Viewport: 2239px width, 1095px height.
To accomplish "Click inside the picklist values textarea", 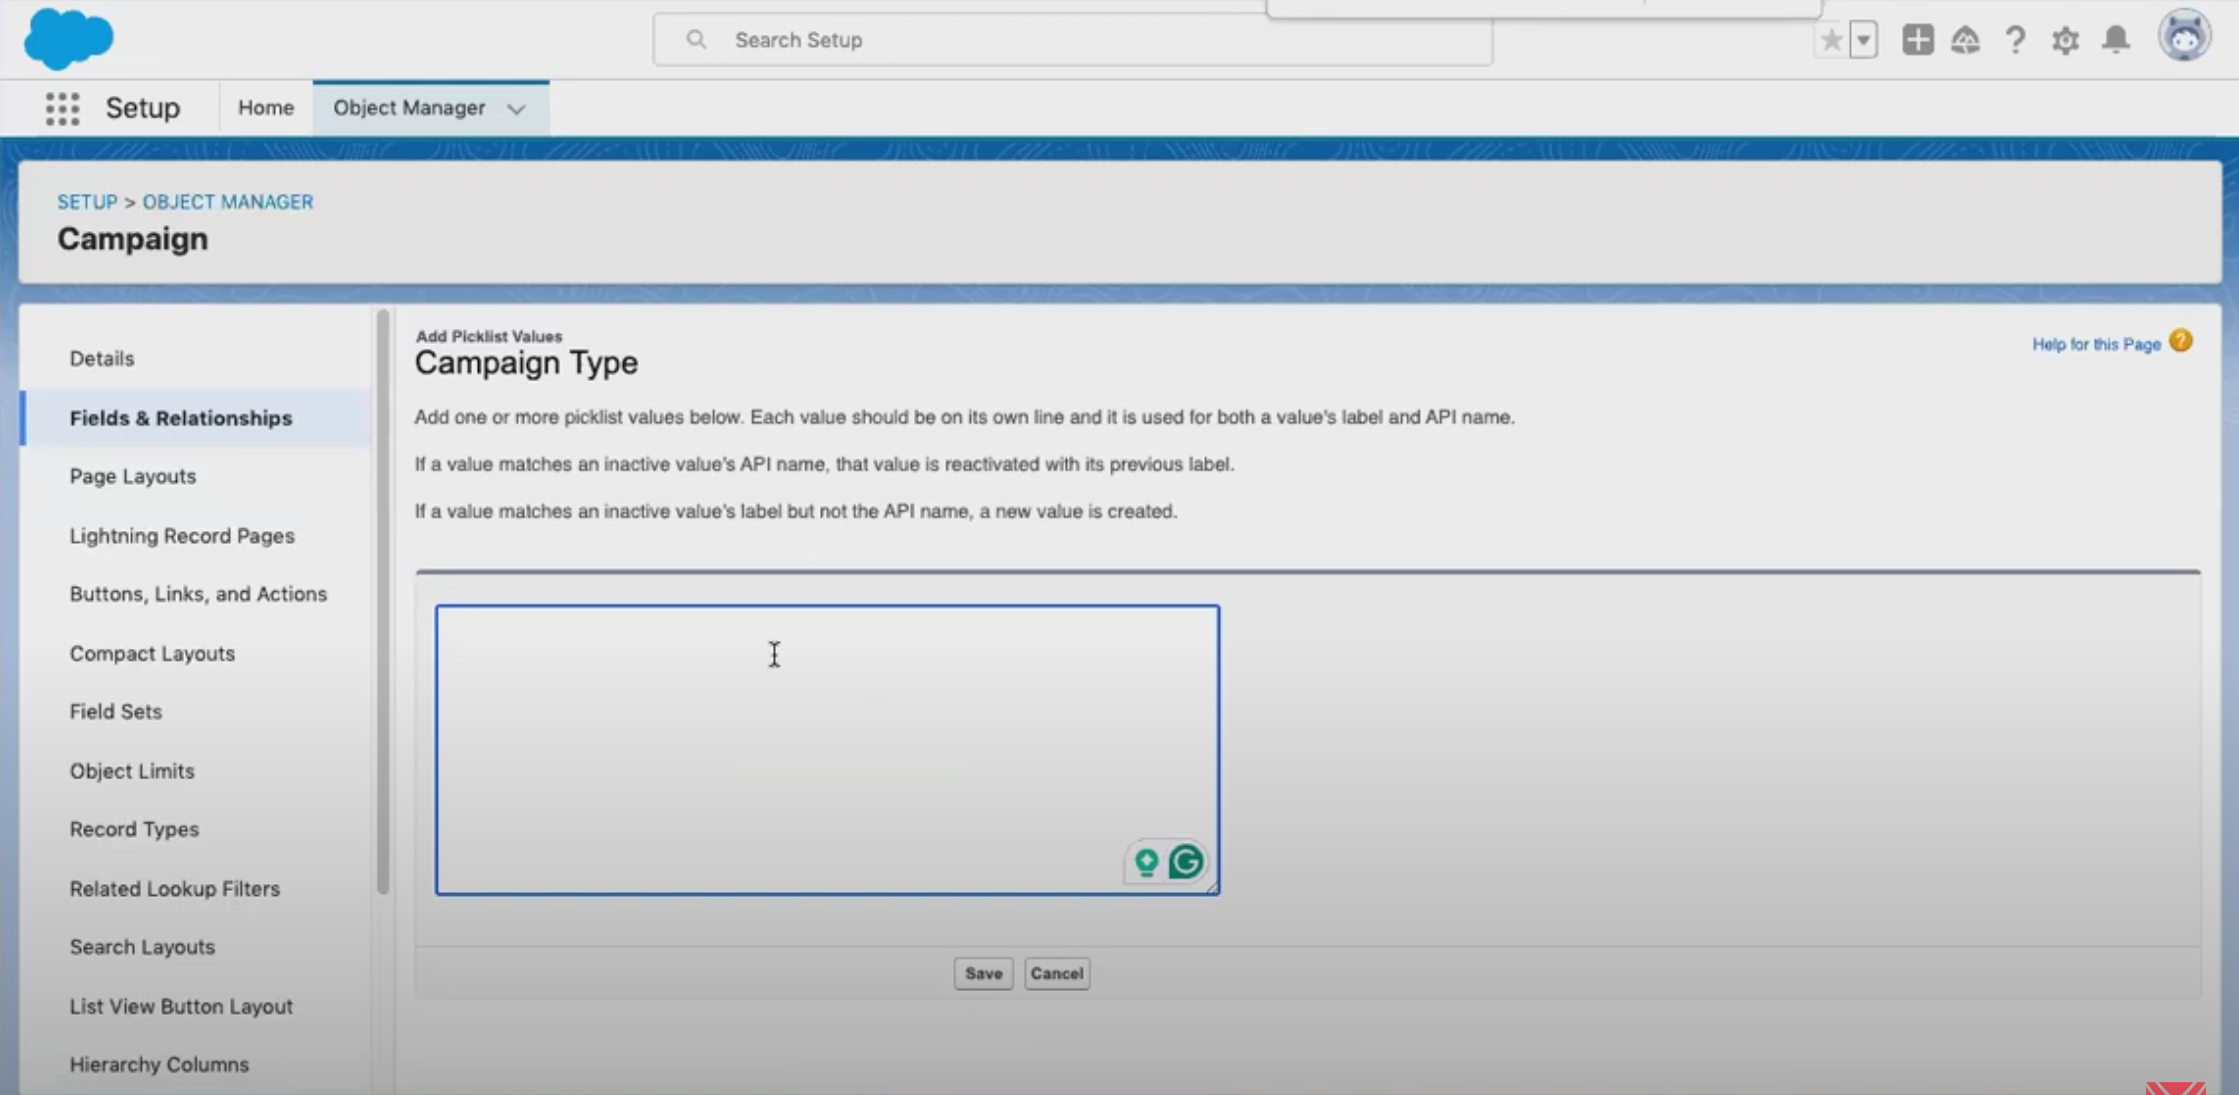I will [x=827, y=749].
